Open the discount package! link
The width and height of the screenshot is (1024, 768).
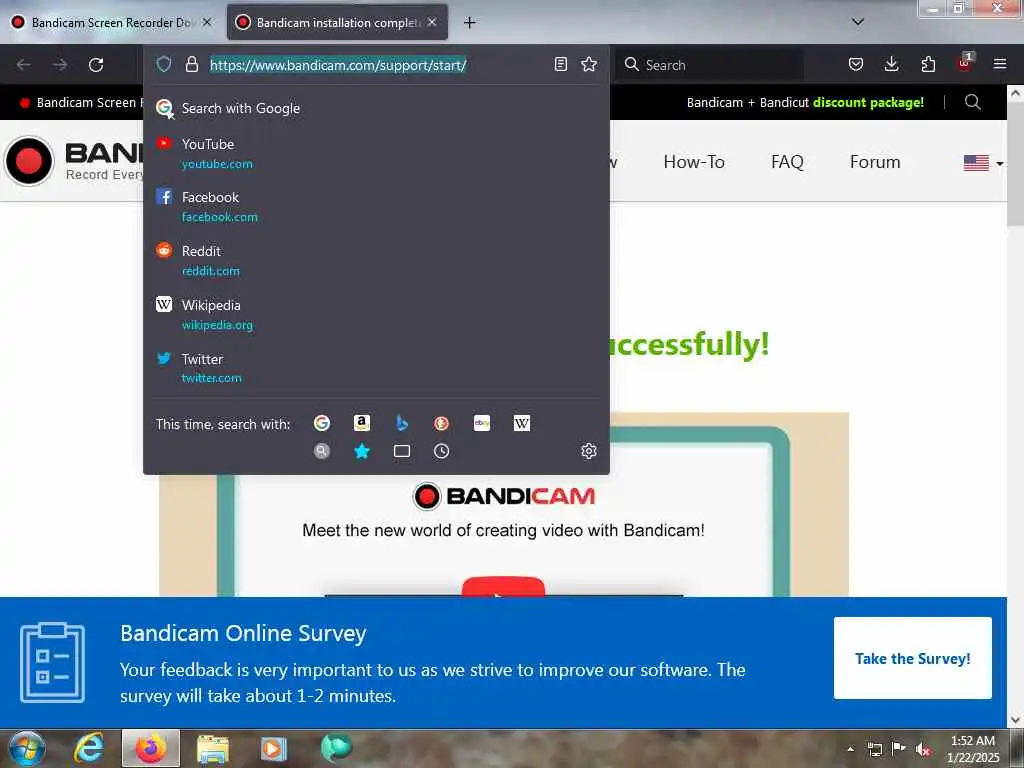click(868, 103)
